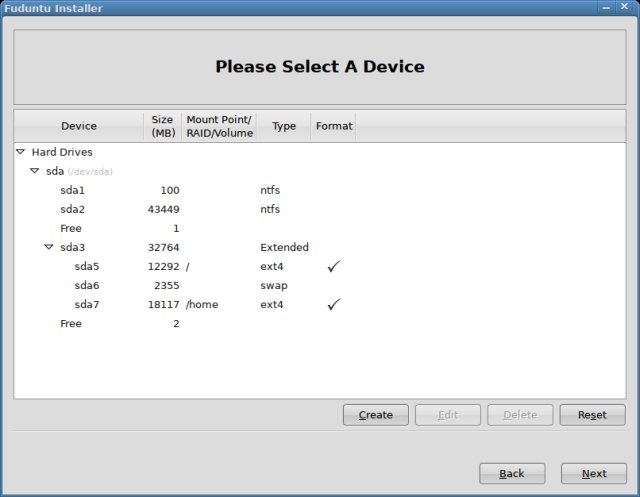Click the 2355 size value

[167, 285]
